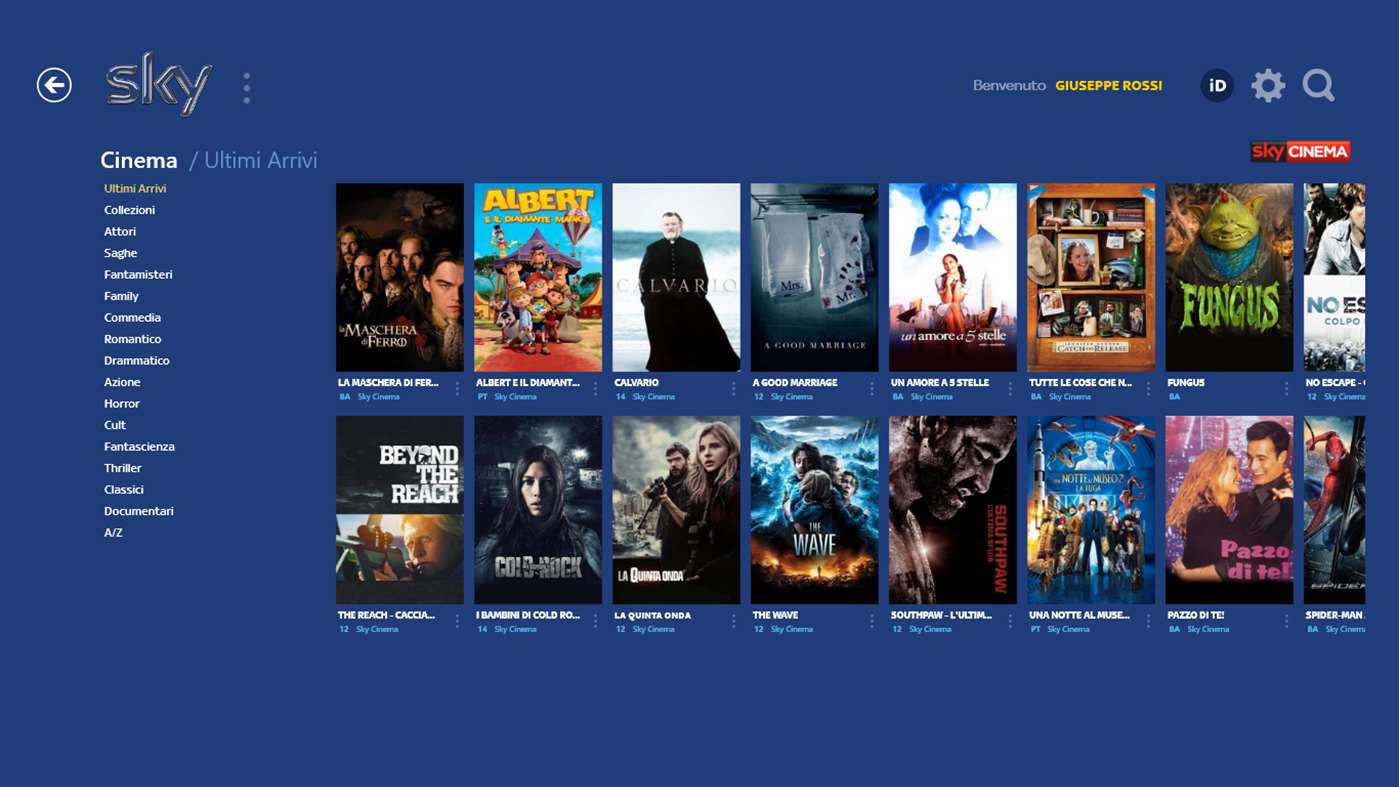Open options dots for La Quinta Onda

tap(733, 621)
